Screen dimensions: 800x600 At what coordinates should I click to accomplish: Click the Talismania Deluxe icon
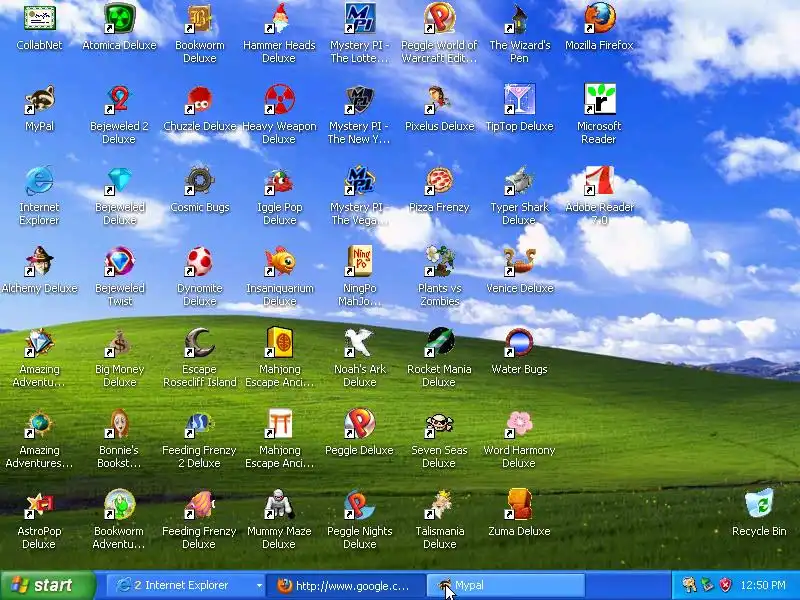[x=439, y=505]
